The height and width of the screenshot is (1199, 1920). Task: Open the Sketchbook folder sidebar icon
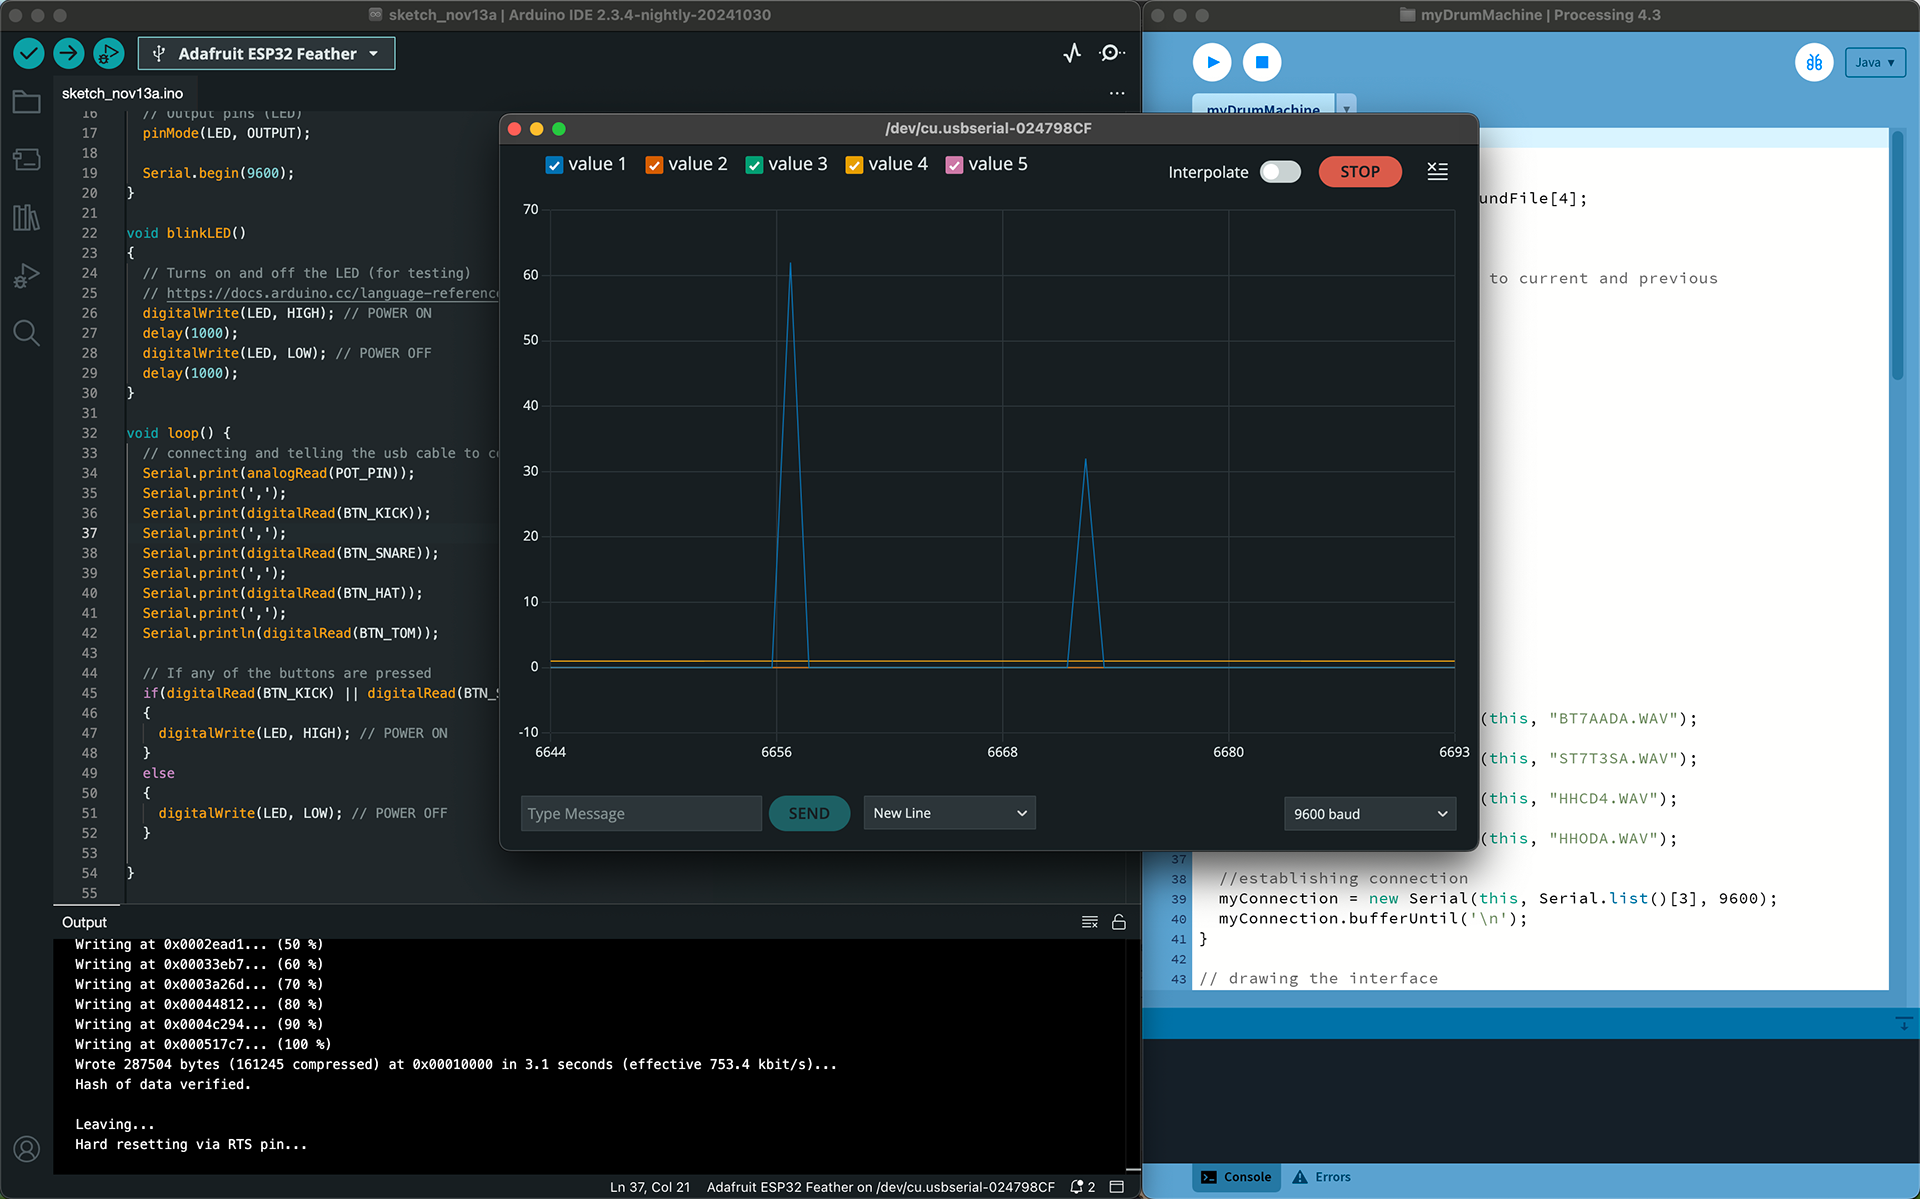[27, 102]
